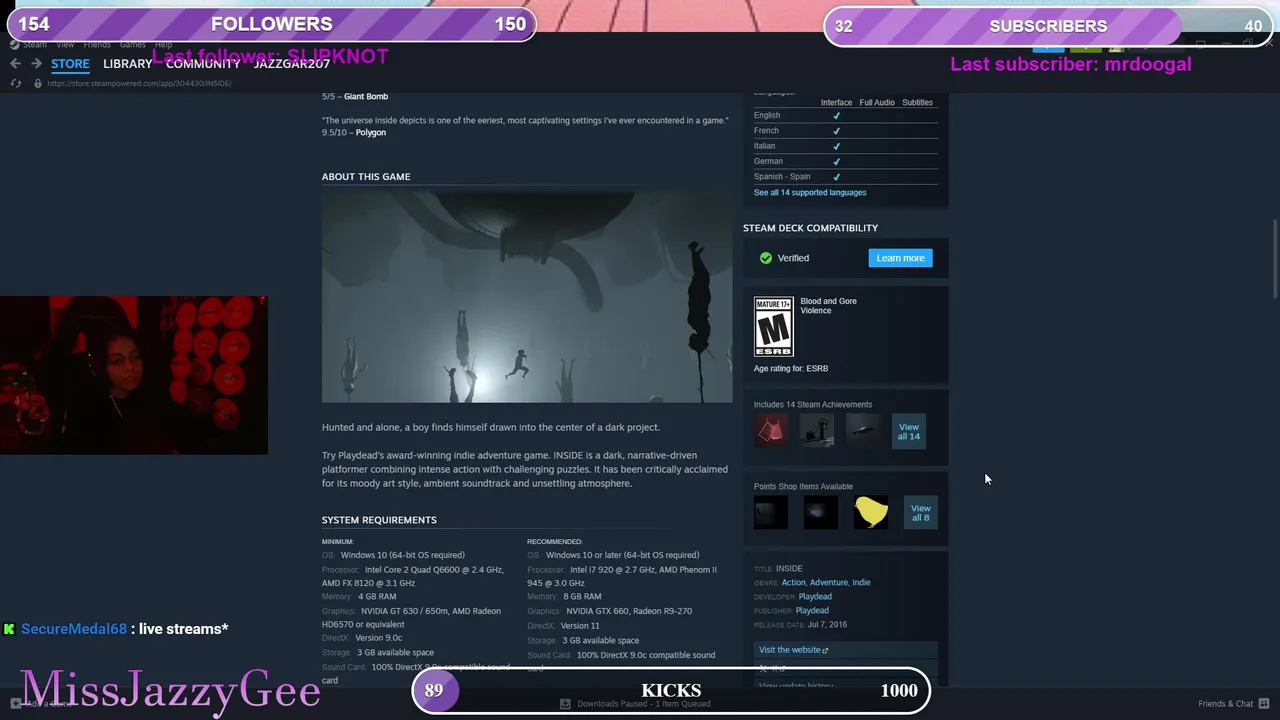Click the German interface checkmark

[x=836, y=161]
